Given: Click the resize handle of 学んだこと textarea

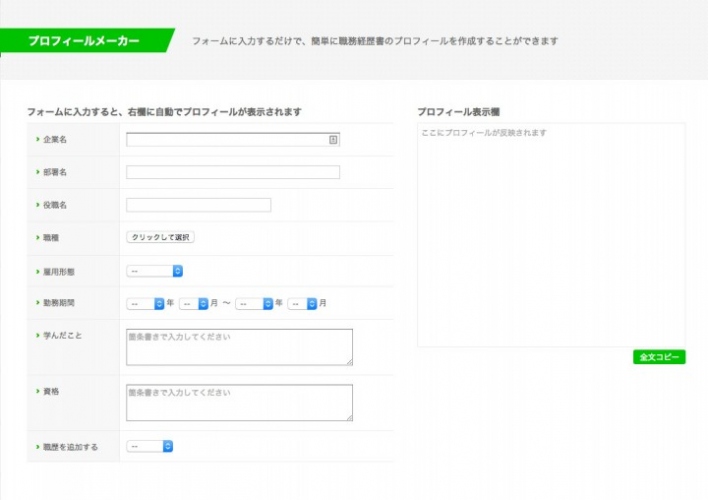Looking at the screenshot, I should (349, 362).
